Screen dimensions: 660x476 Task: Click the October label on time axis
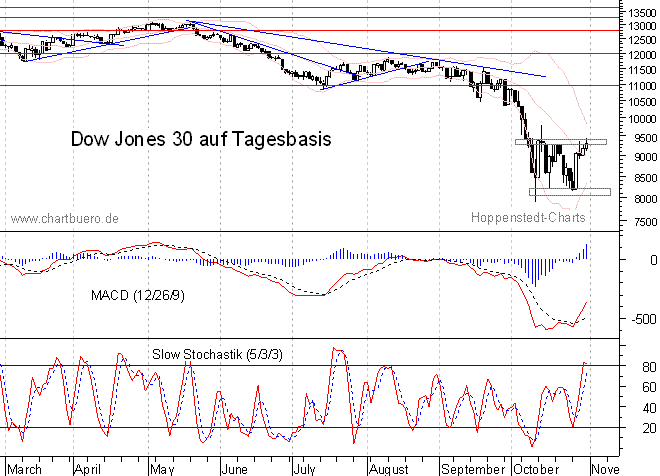click(x=538, y=467)
